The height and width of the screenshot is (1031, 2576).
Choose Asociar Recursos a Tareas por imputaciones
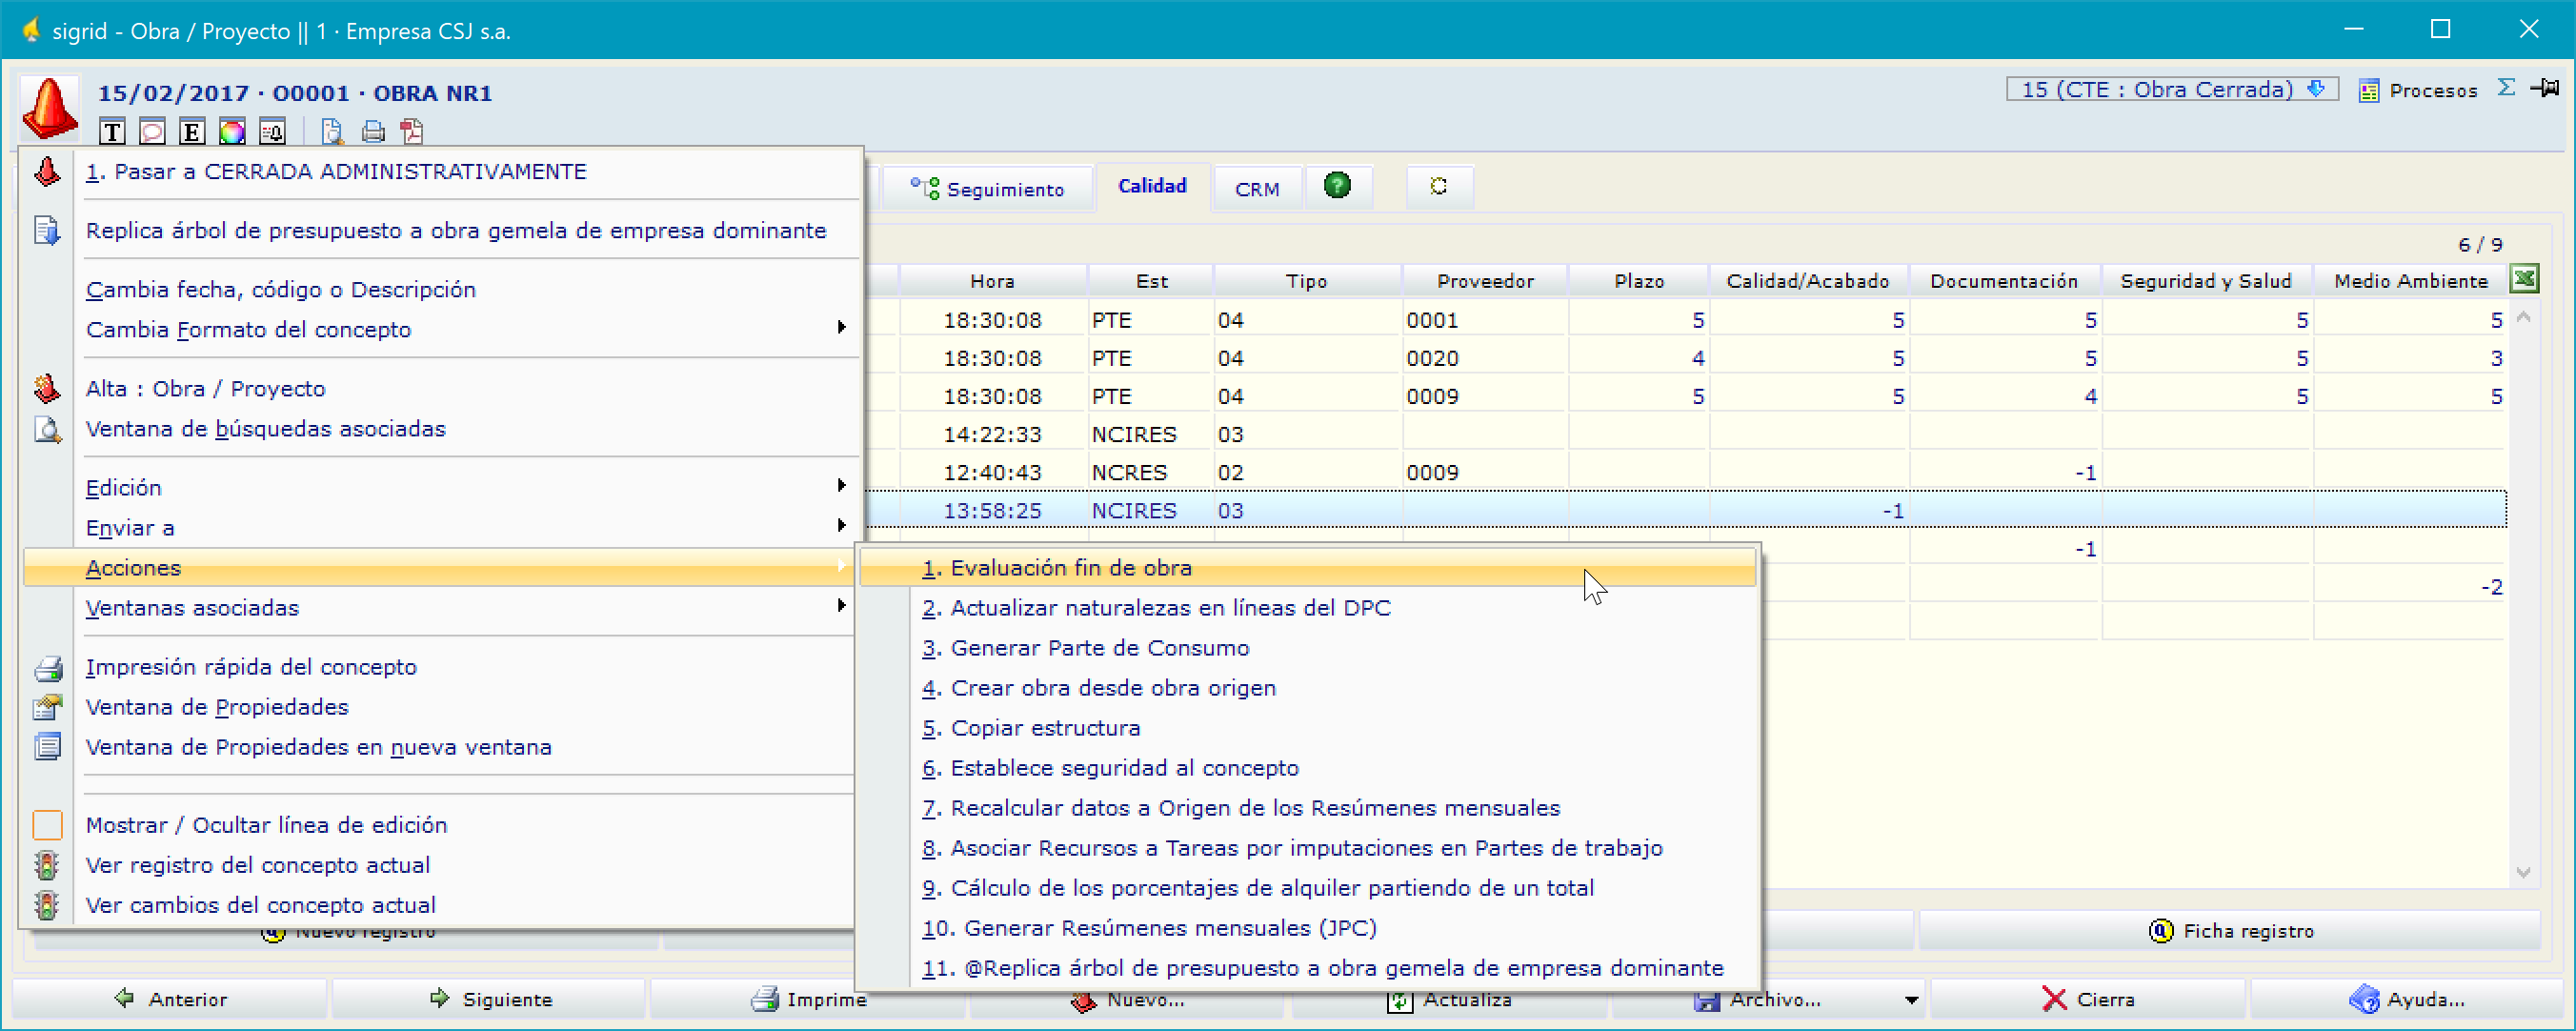[1308, 848]
